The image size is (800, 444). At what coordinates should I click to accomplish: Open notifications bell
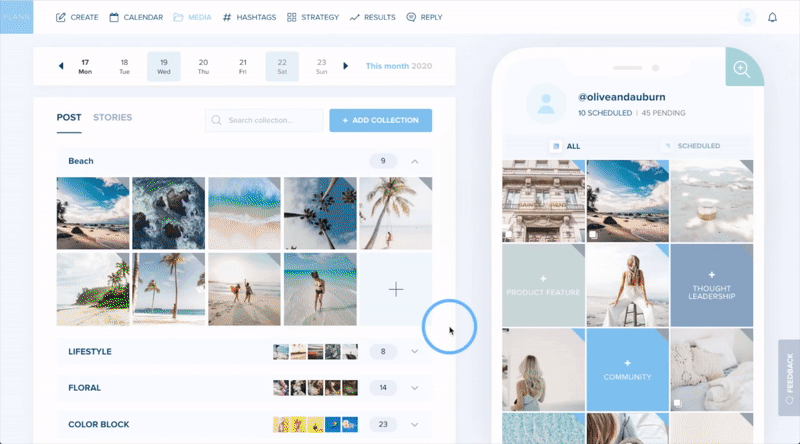point(772,17)
